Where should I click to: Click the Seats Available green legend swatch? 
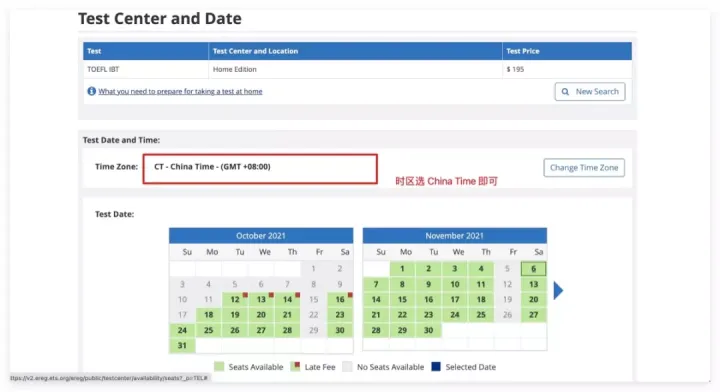[x=219, y=367]
